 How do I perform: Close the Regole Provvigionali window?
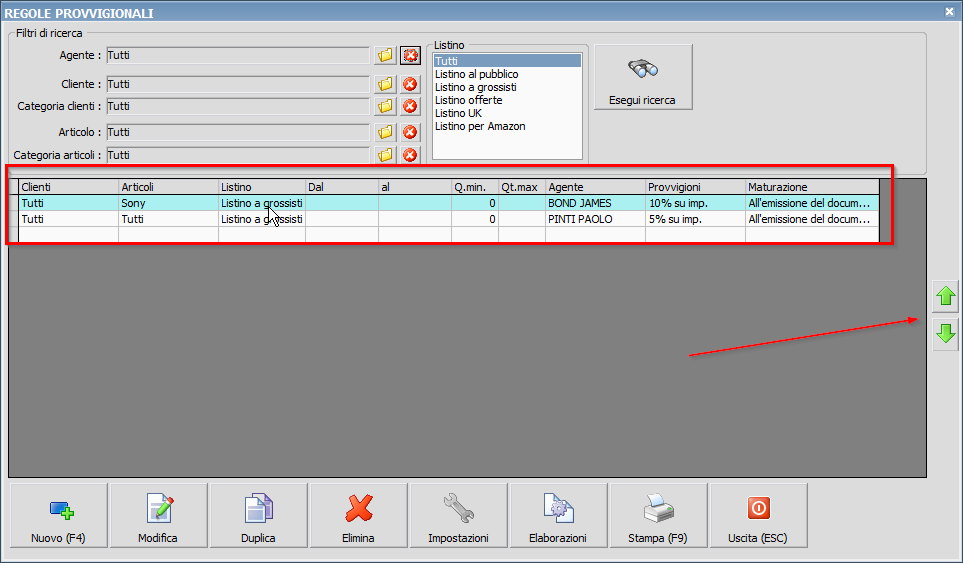tap(949, 12)
